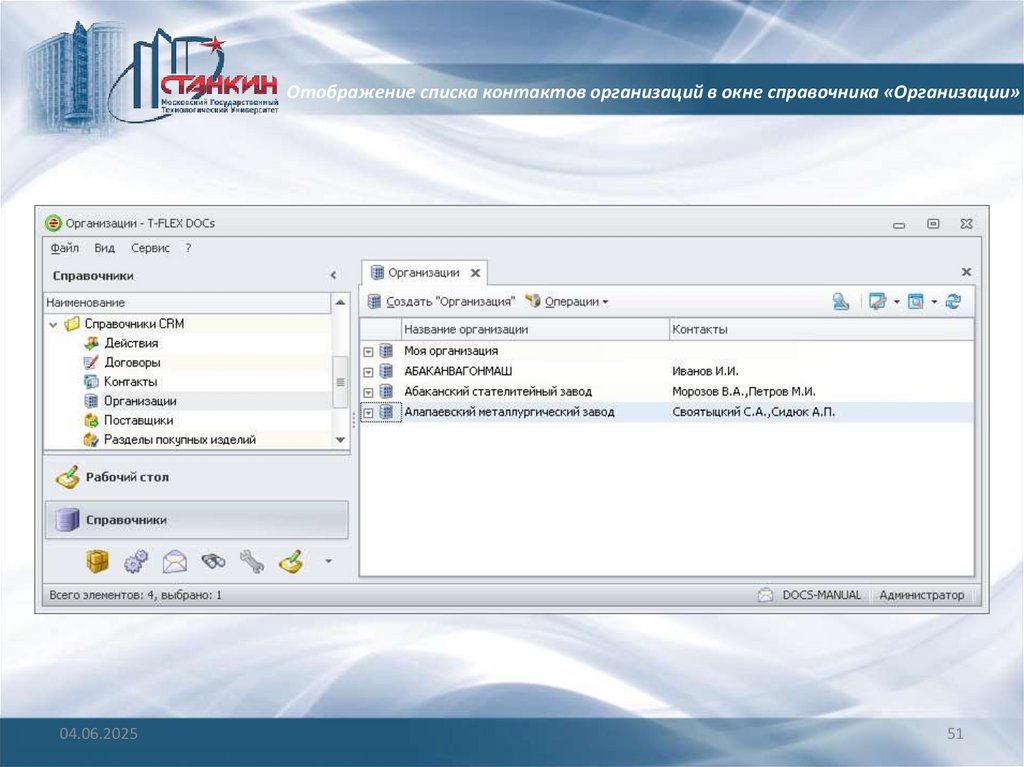Click the mail icon in status bar
1024x767 pixels.
[765, 595]
